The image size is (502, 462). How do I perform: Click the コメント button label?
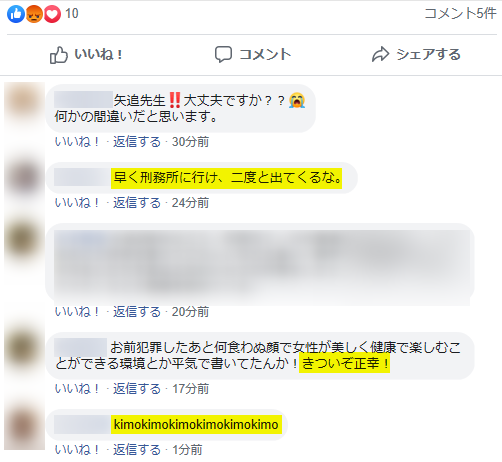265,54
